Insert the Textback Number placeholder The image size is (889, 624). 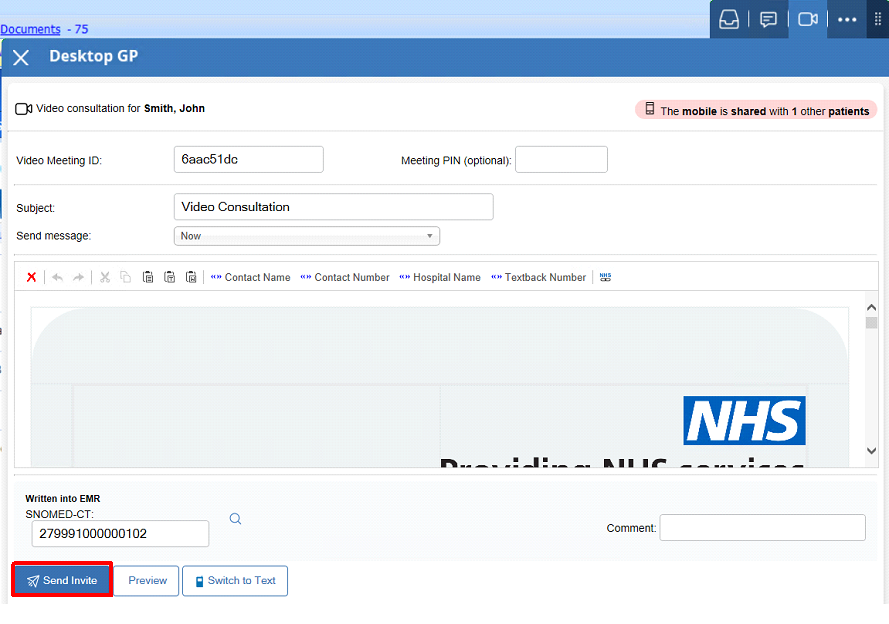[538, 277]
